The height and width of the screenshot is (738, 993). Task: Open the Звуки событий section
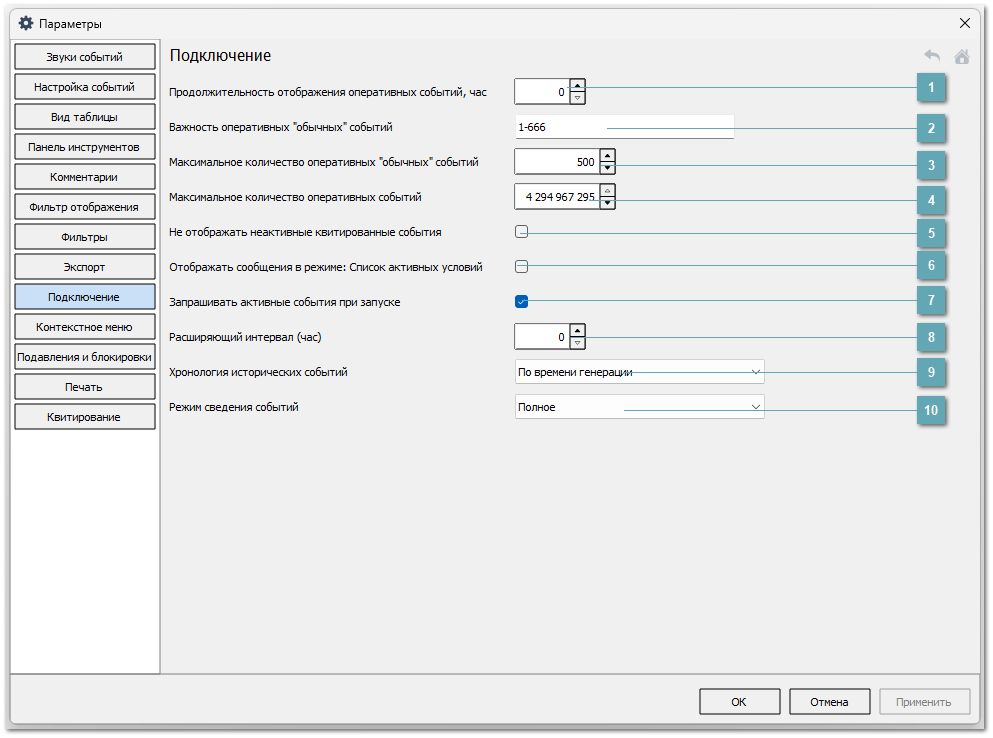pyautogui.click(x=85, y=57)
